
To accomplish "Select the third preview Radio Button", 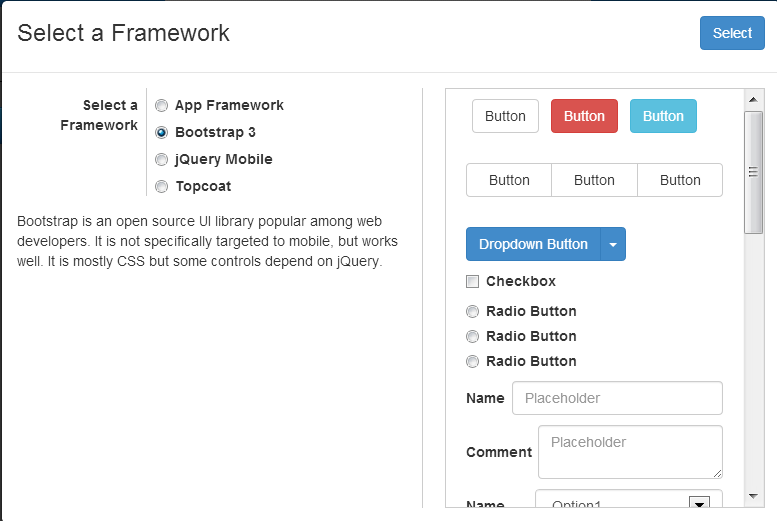I will [473, 361].
